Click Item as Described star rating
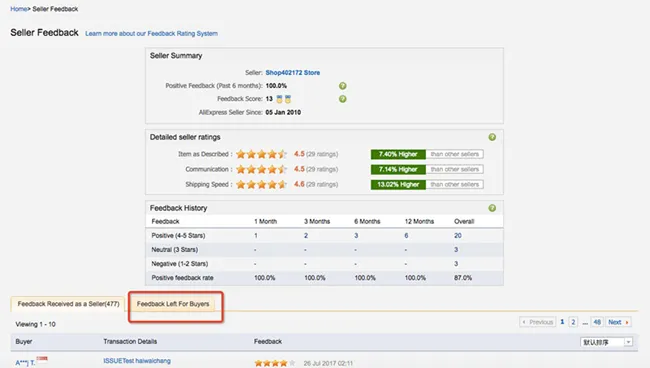The height and width of the screenshot is (368, 650). 261,154
